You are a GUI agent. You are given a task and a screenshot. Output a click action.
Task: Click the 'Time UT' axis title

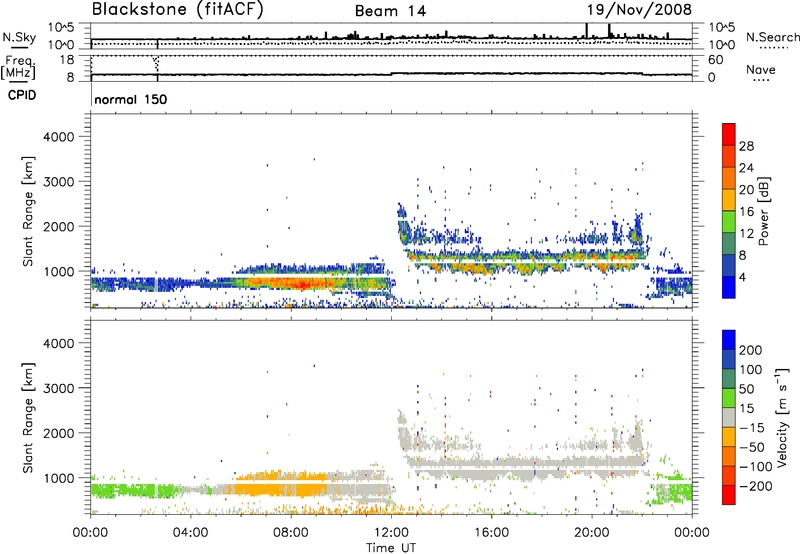point(391,548)
